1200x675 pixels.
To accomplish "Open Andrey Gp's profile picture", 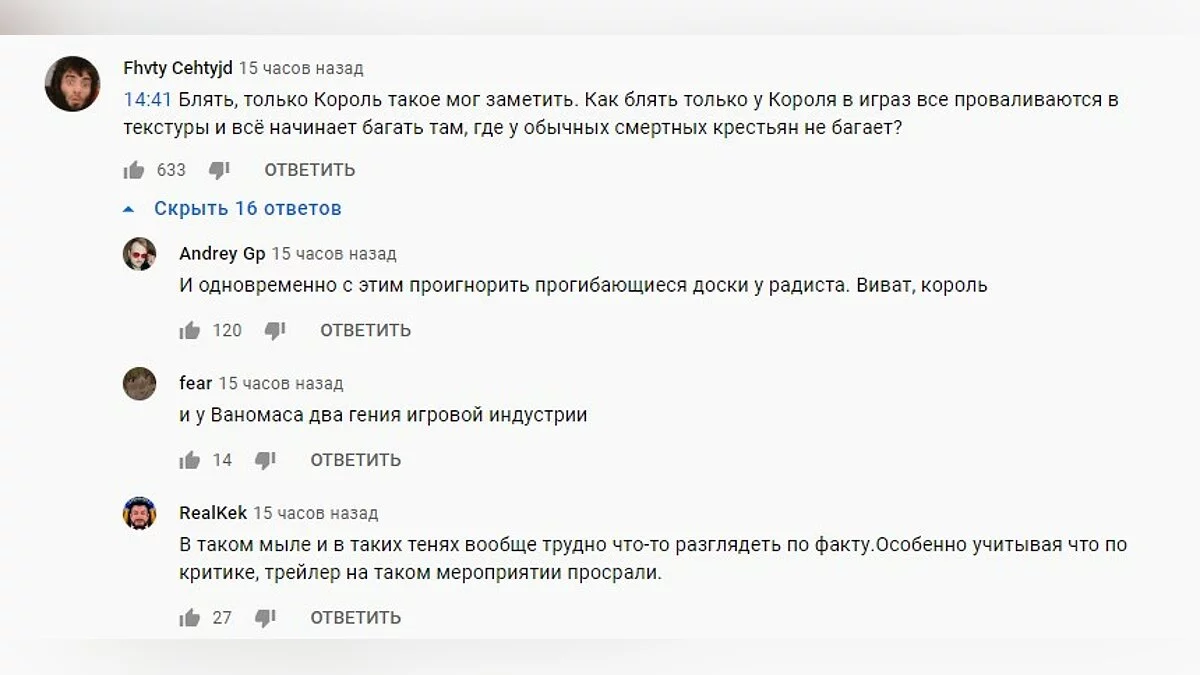I will pos(139,254).
